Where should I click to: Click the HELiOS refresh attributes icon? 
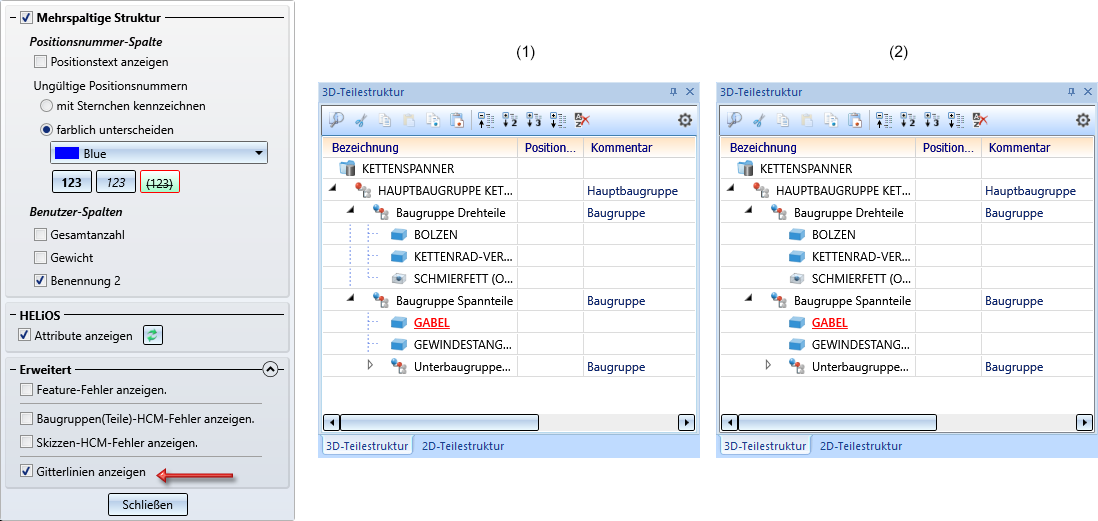click(153, 335)
